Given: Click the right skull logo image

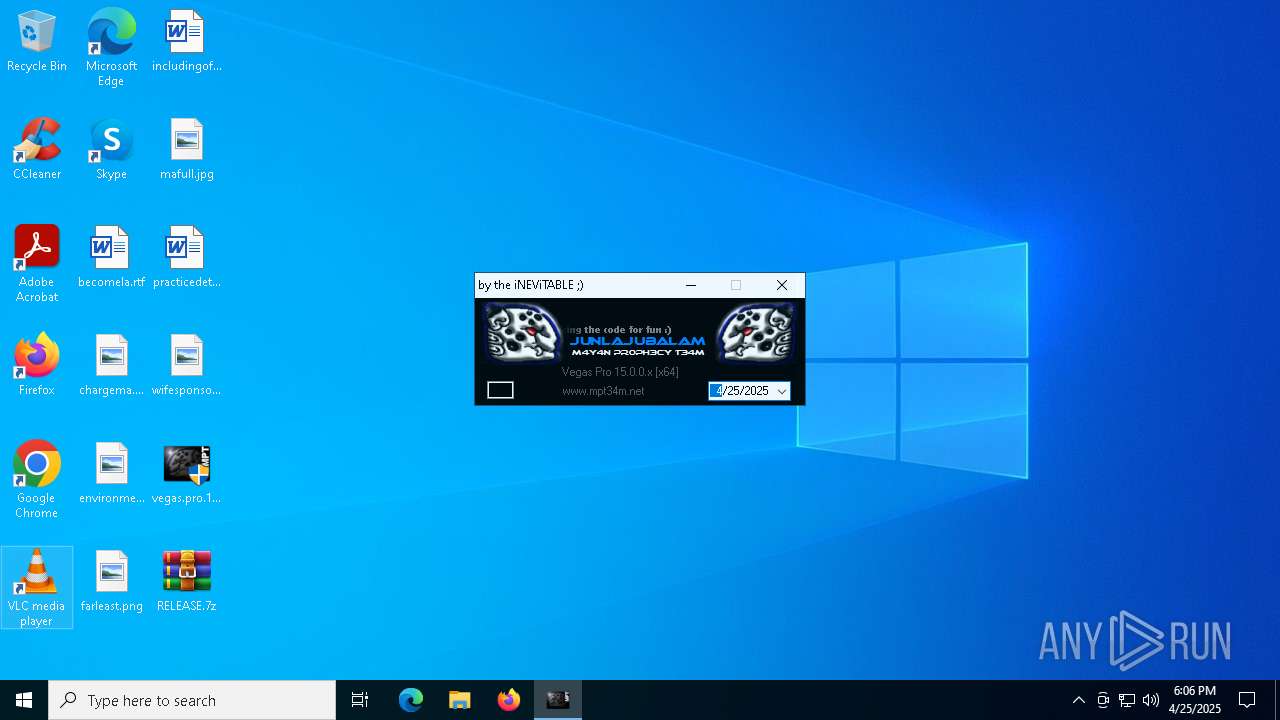Looking at the screenshot, I should tap(756, 332).
